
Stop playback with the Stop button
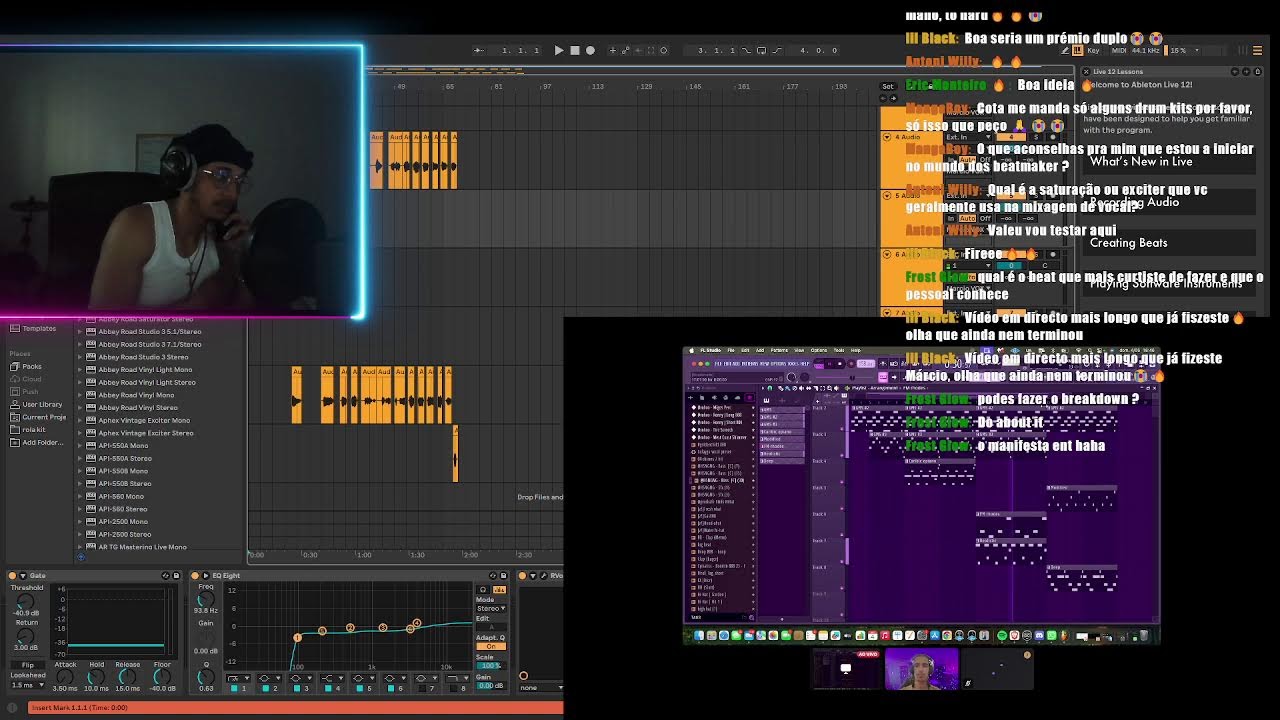(575, 50)
